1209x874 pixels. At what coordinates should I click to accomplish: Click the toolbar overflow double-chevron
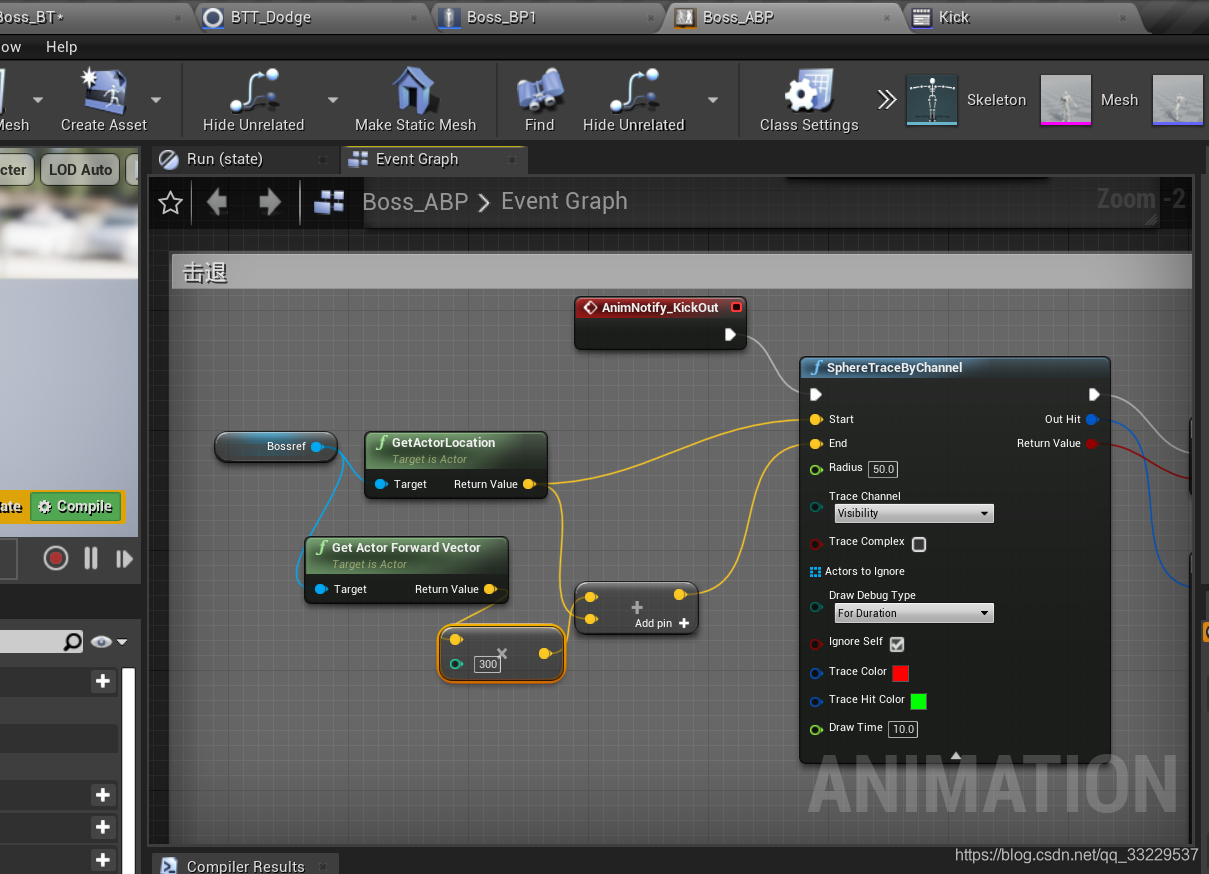point(887,100)
